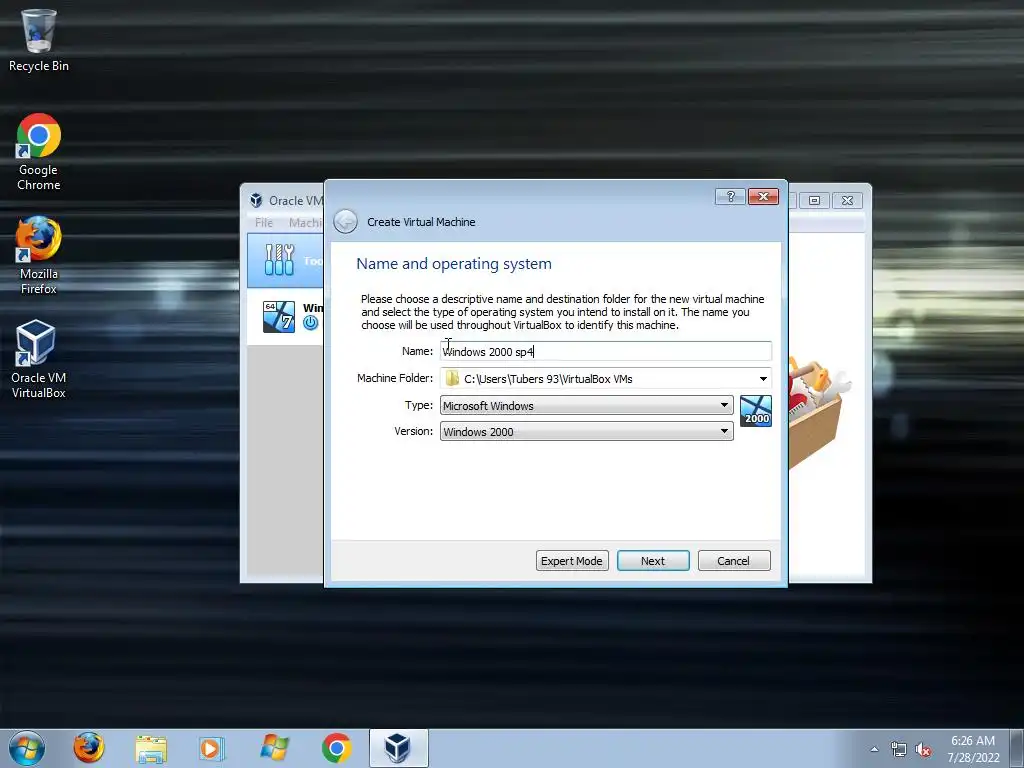Open Google Chrome desktop shortcut
The width and height of the screenshot is (1024, 768).
[39, 152]
